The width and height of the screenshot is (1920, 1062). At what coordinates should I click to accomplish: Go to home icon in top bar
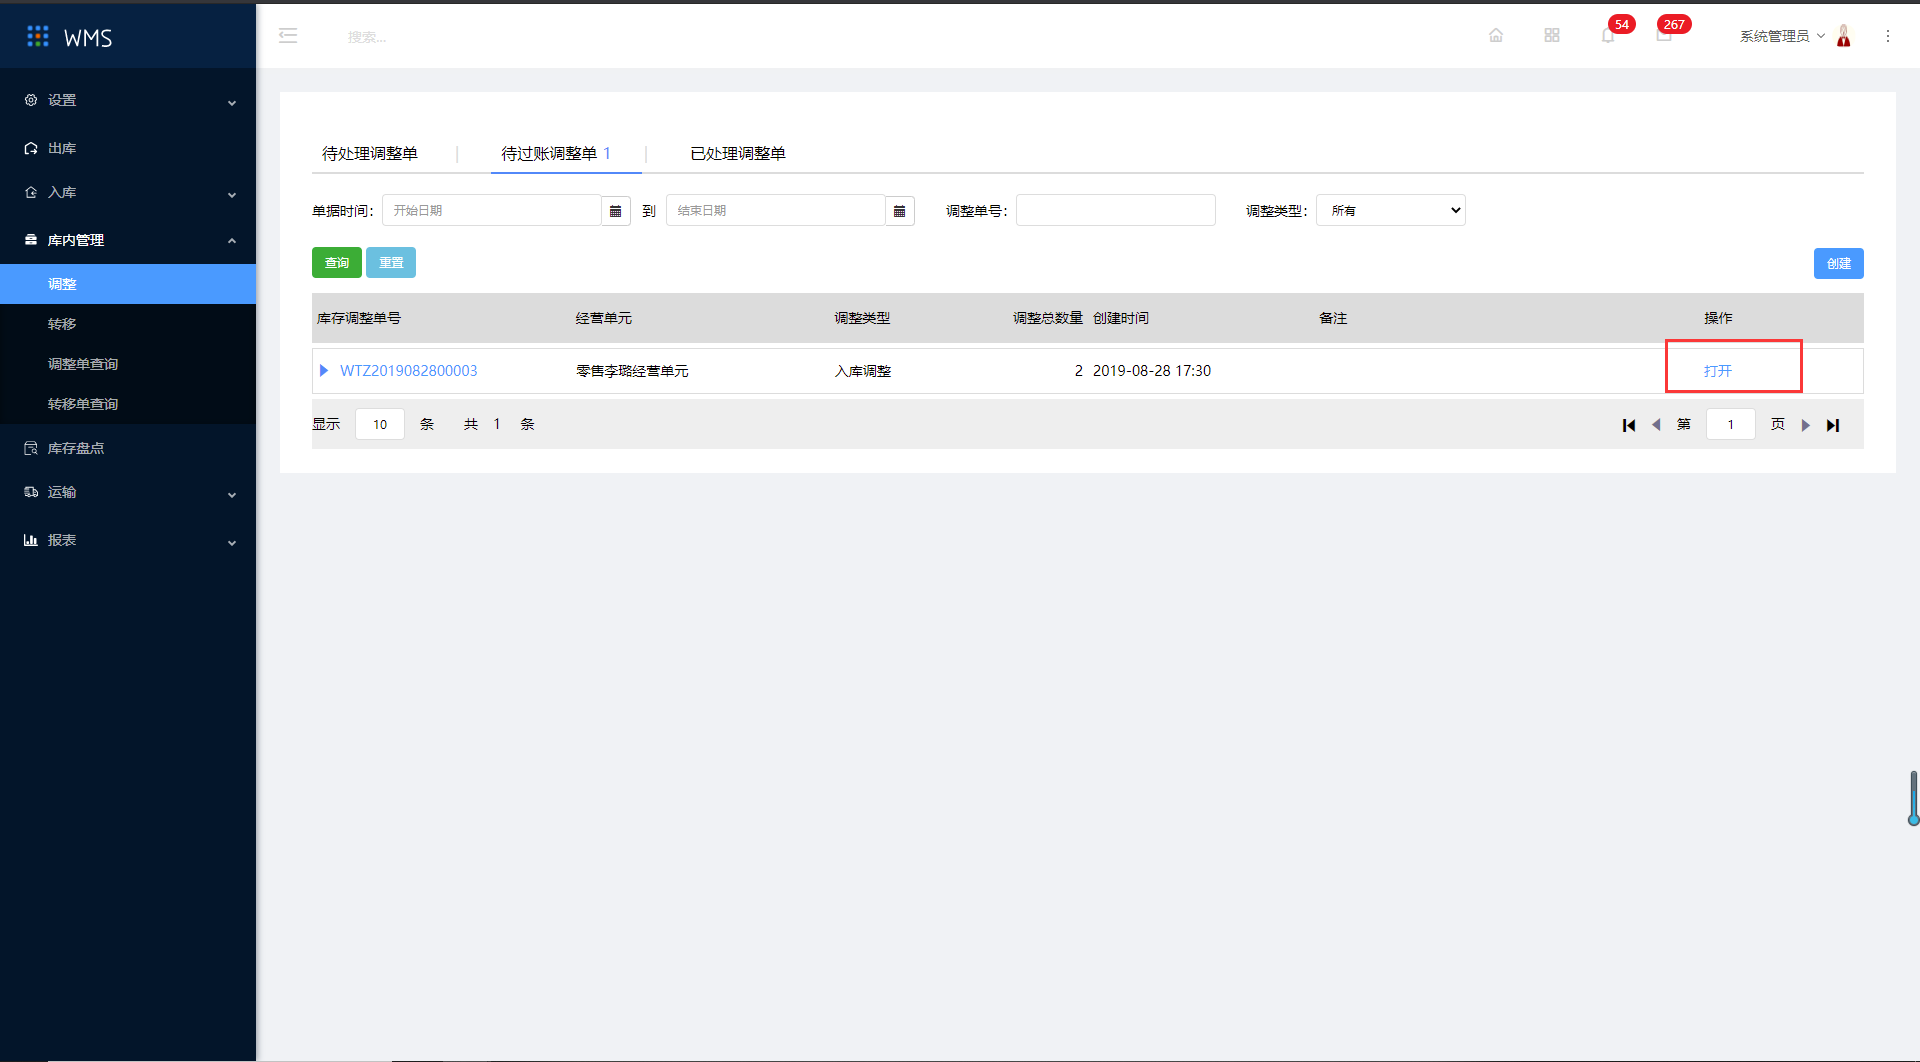click(x=1496, y=35)
